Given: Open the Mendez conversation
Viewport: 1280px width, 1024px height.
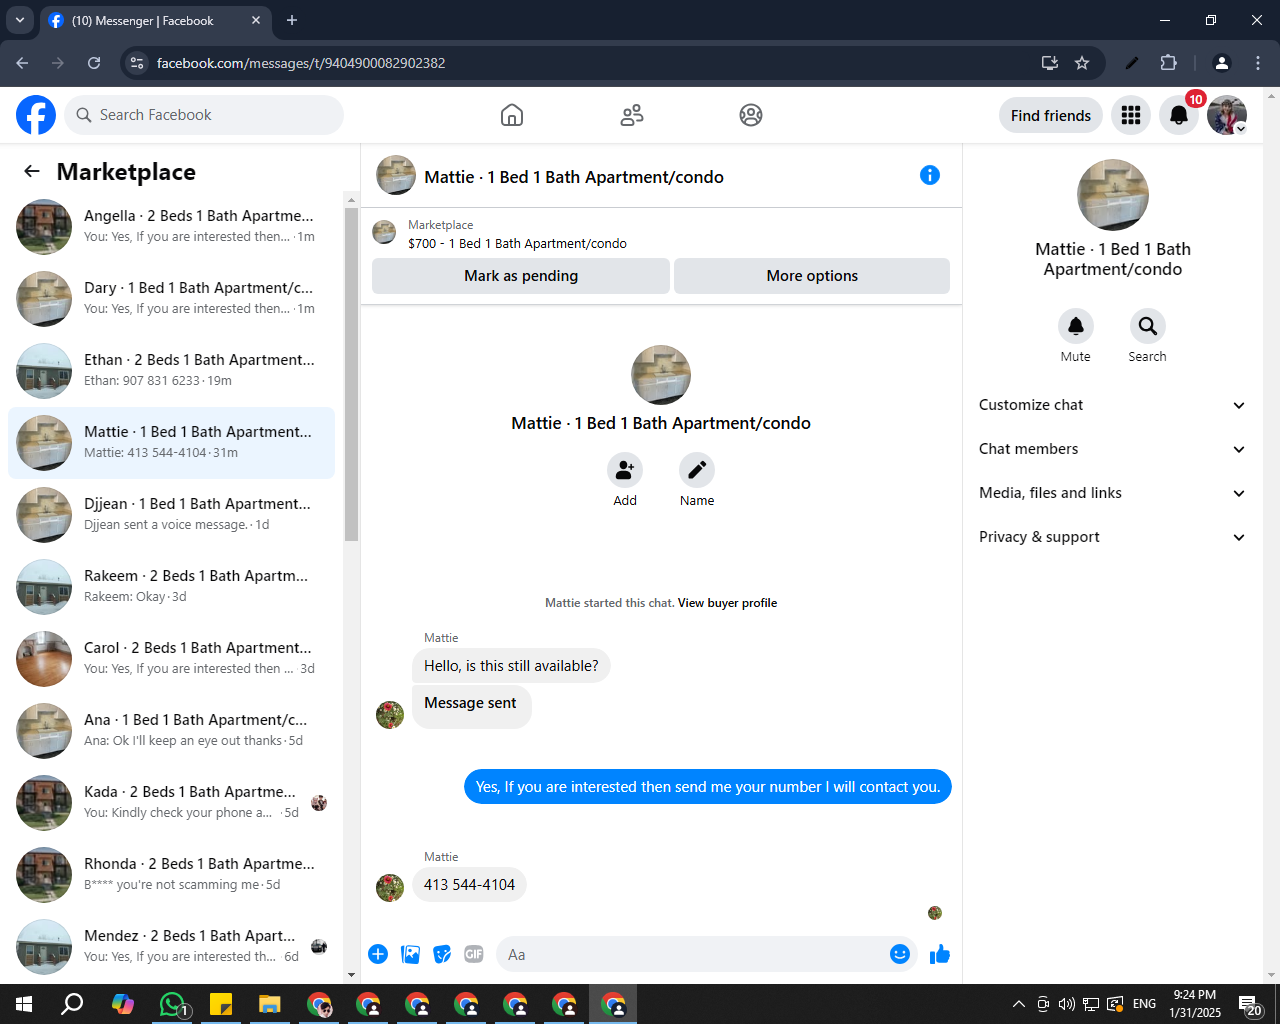Looking at the screenshot, I should [171, 947].
